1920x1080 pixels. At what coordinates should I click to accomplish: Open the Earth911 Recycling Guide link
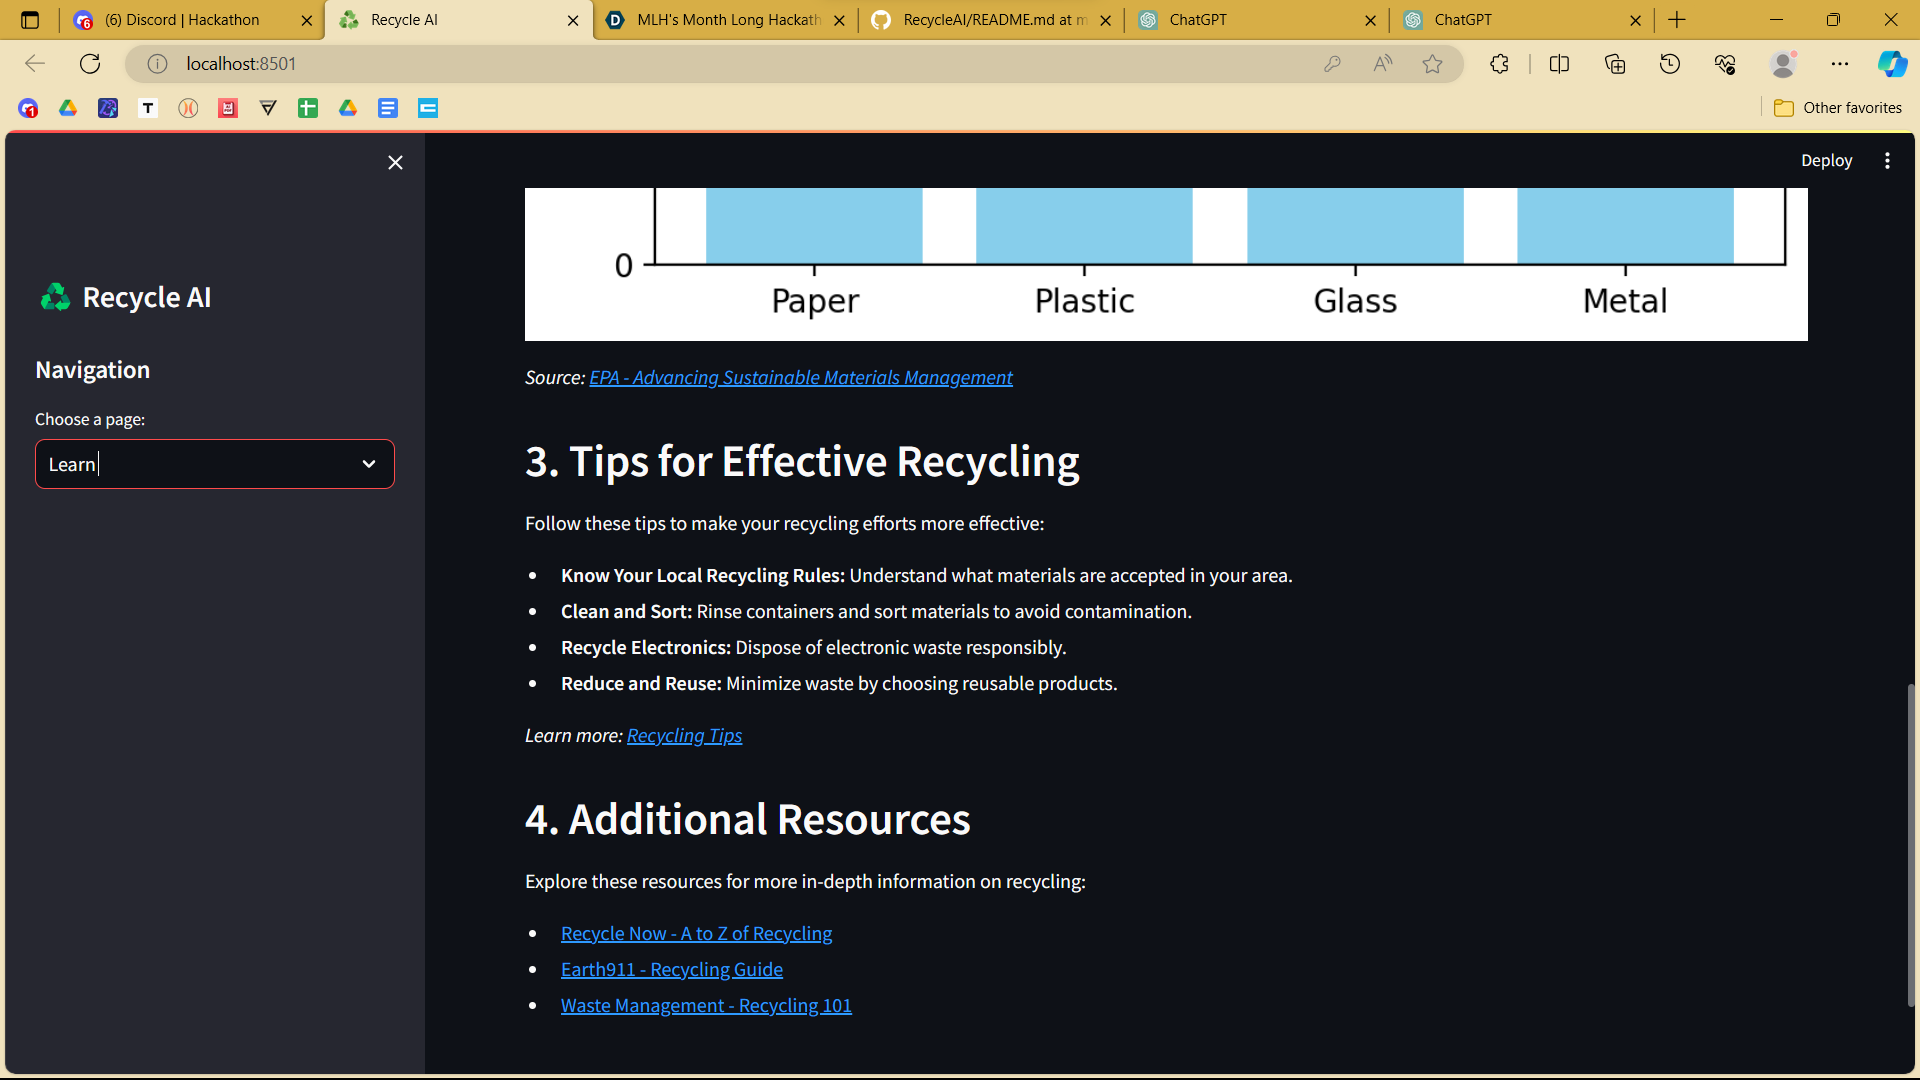pyautogui.click(x=671, y=969)
